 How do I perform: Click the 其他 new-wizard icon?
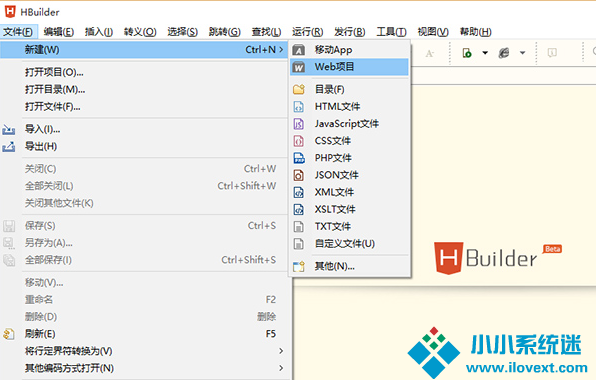click(x=299, y=267)
